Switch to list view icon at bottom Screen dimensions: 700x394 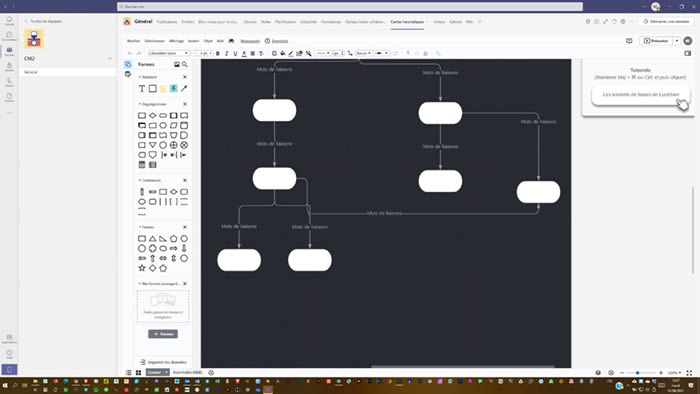pos(129,373)
